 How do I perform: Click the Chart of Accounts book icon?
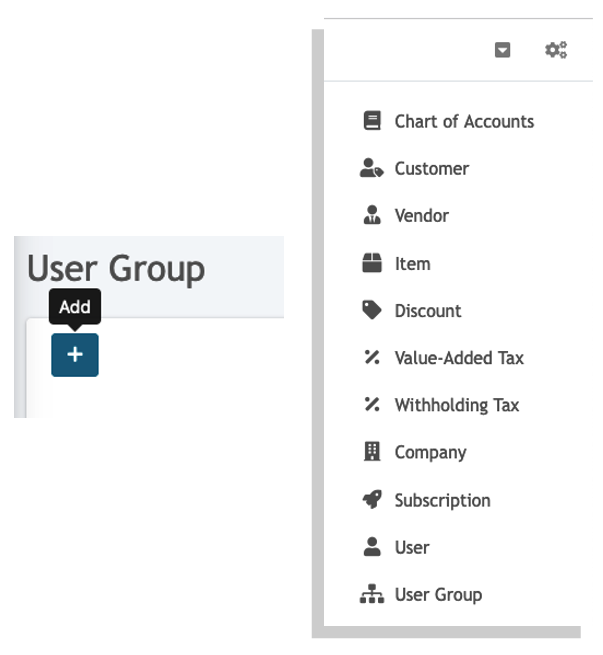(x=372, y=121)
